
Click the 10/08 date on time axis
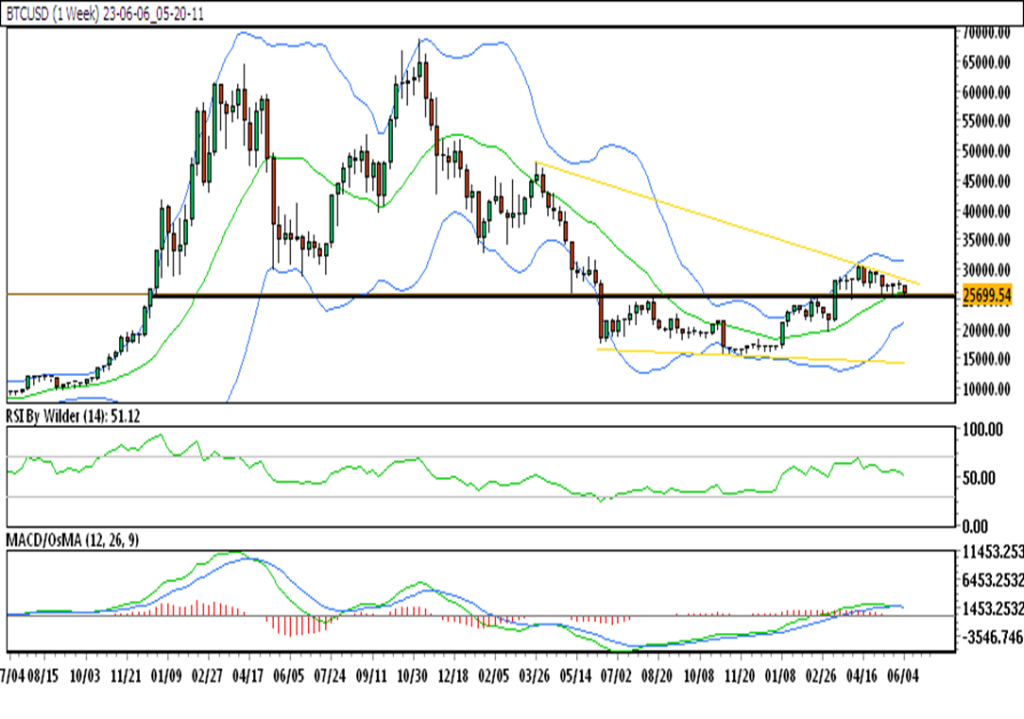[x=699, y=676]
